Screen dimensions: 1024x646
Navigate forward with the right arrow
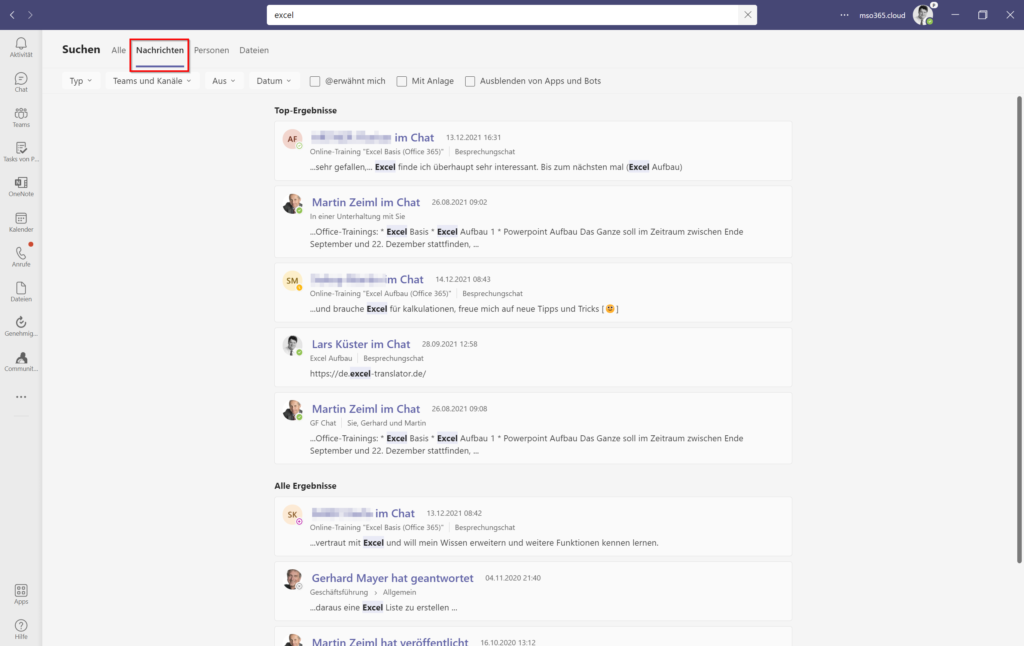coord(30,15)
